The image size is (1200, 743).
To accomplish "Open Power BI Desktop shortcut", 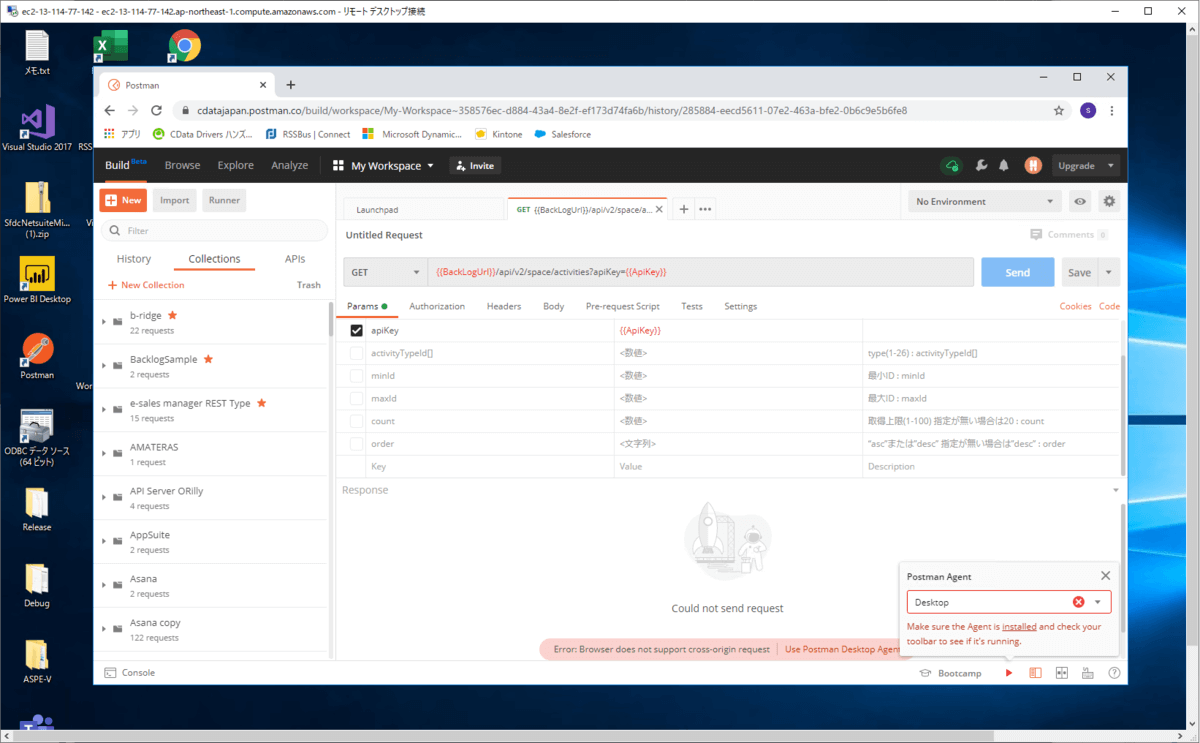I will [37, 280].
